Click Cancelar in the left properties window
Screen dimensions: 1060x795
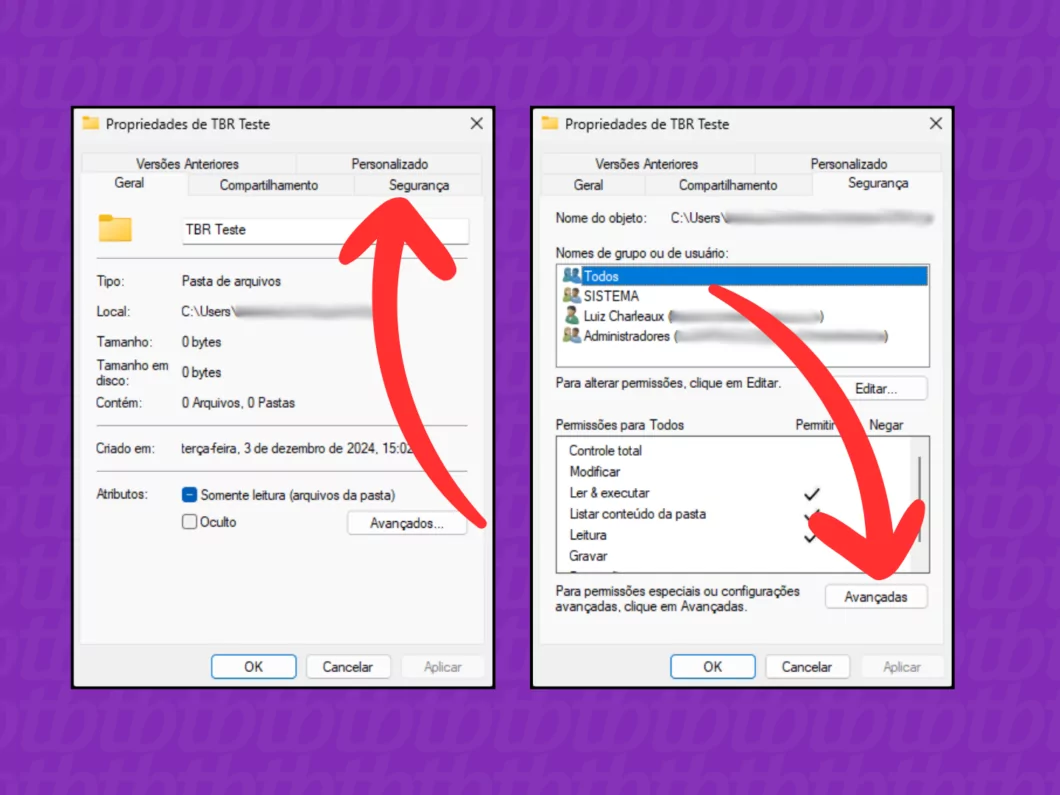(347, 667)
